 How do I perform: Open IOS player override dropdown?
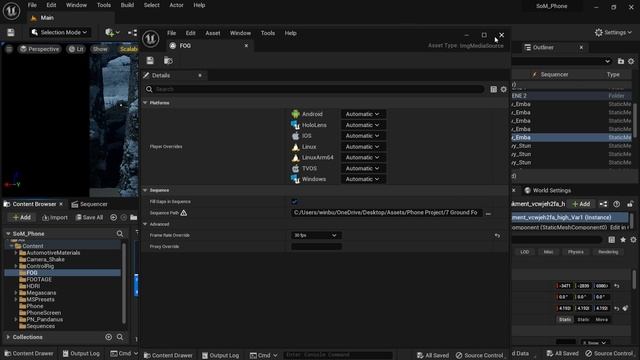click(x=362, y=136)
